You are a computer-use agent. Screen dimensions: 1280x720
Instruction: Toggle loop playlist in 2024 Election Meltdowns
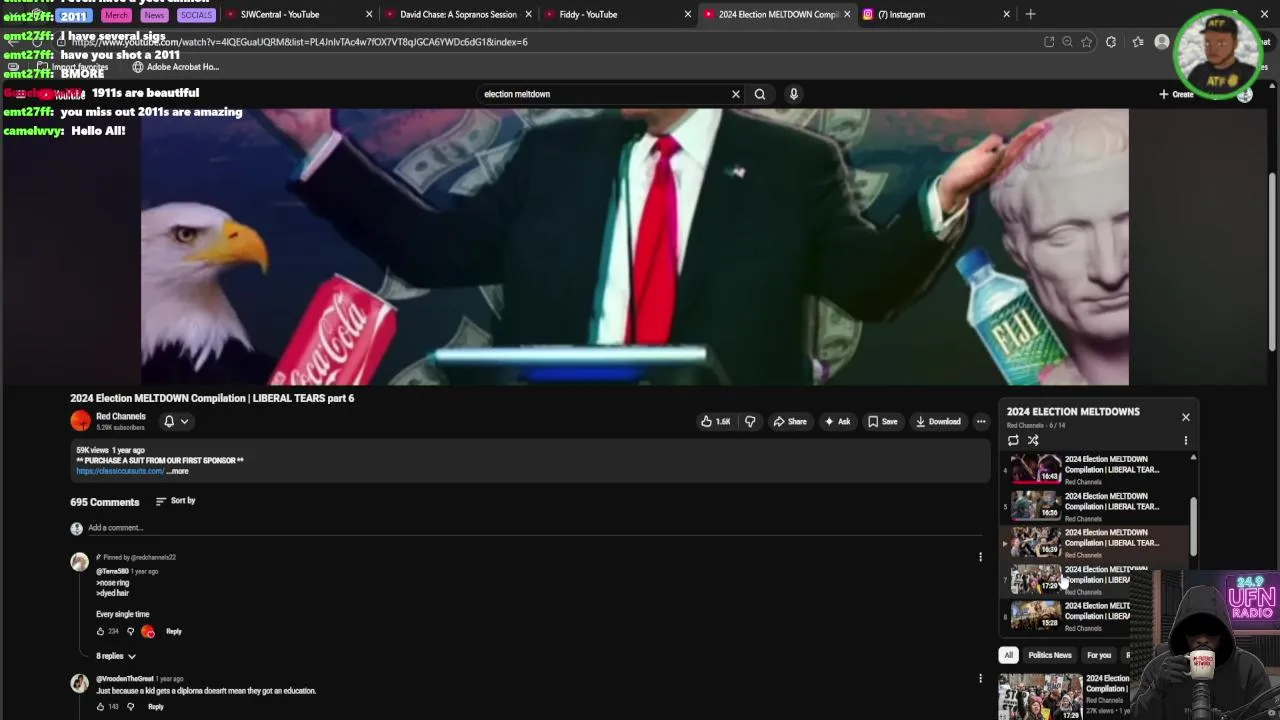pos(1013,440)
